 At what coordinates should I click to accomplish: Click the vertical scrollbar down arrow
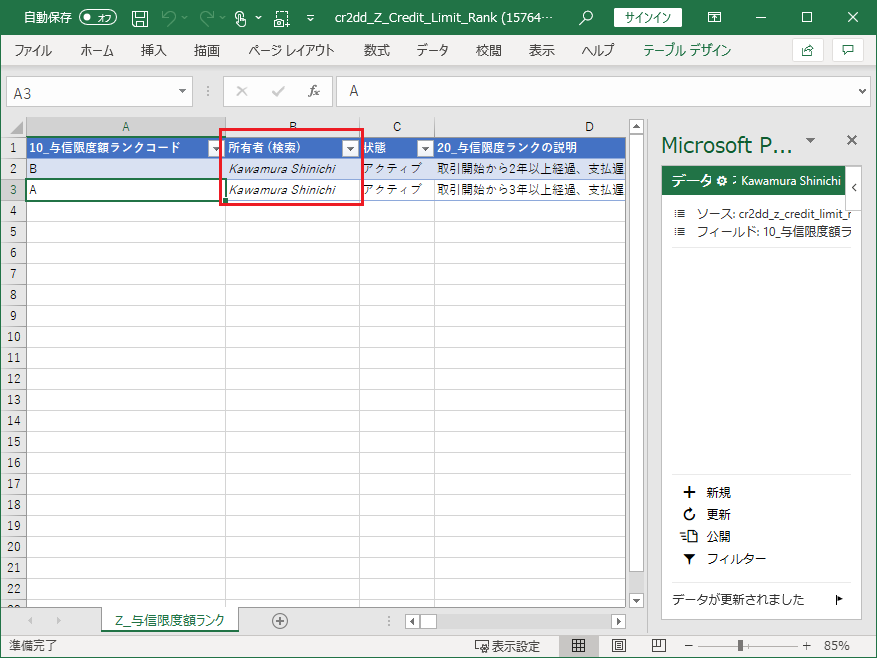click(x=636, y=600)
